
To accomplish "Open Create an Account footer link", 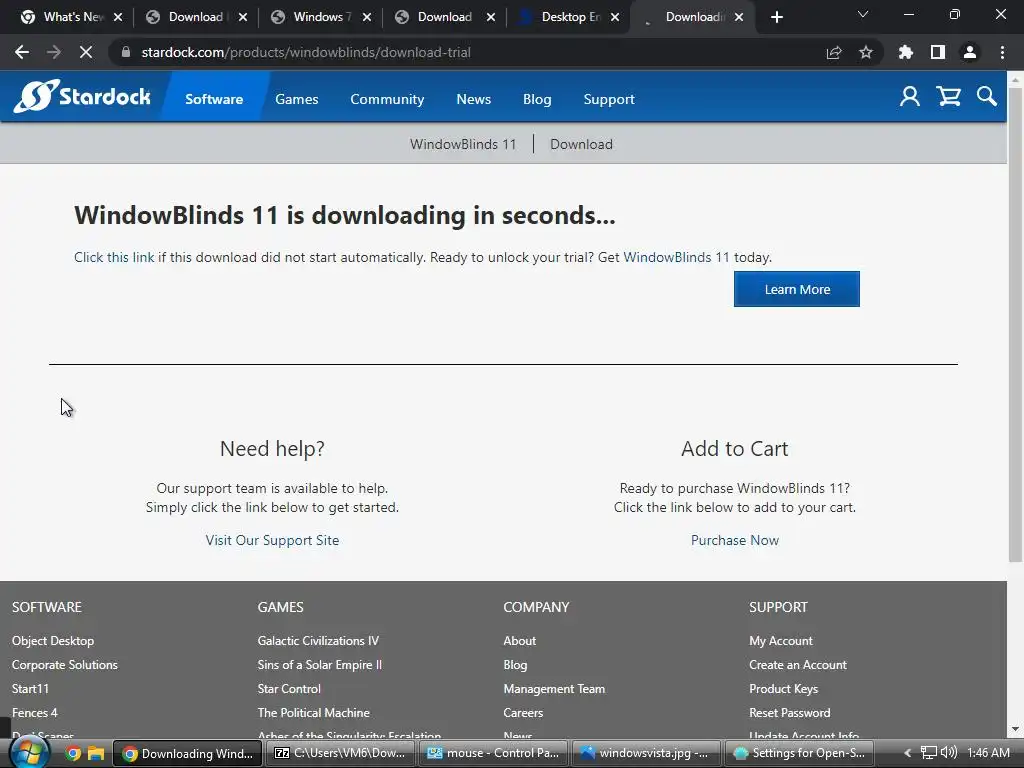I will point(797,665).
